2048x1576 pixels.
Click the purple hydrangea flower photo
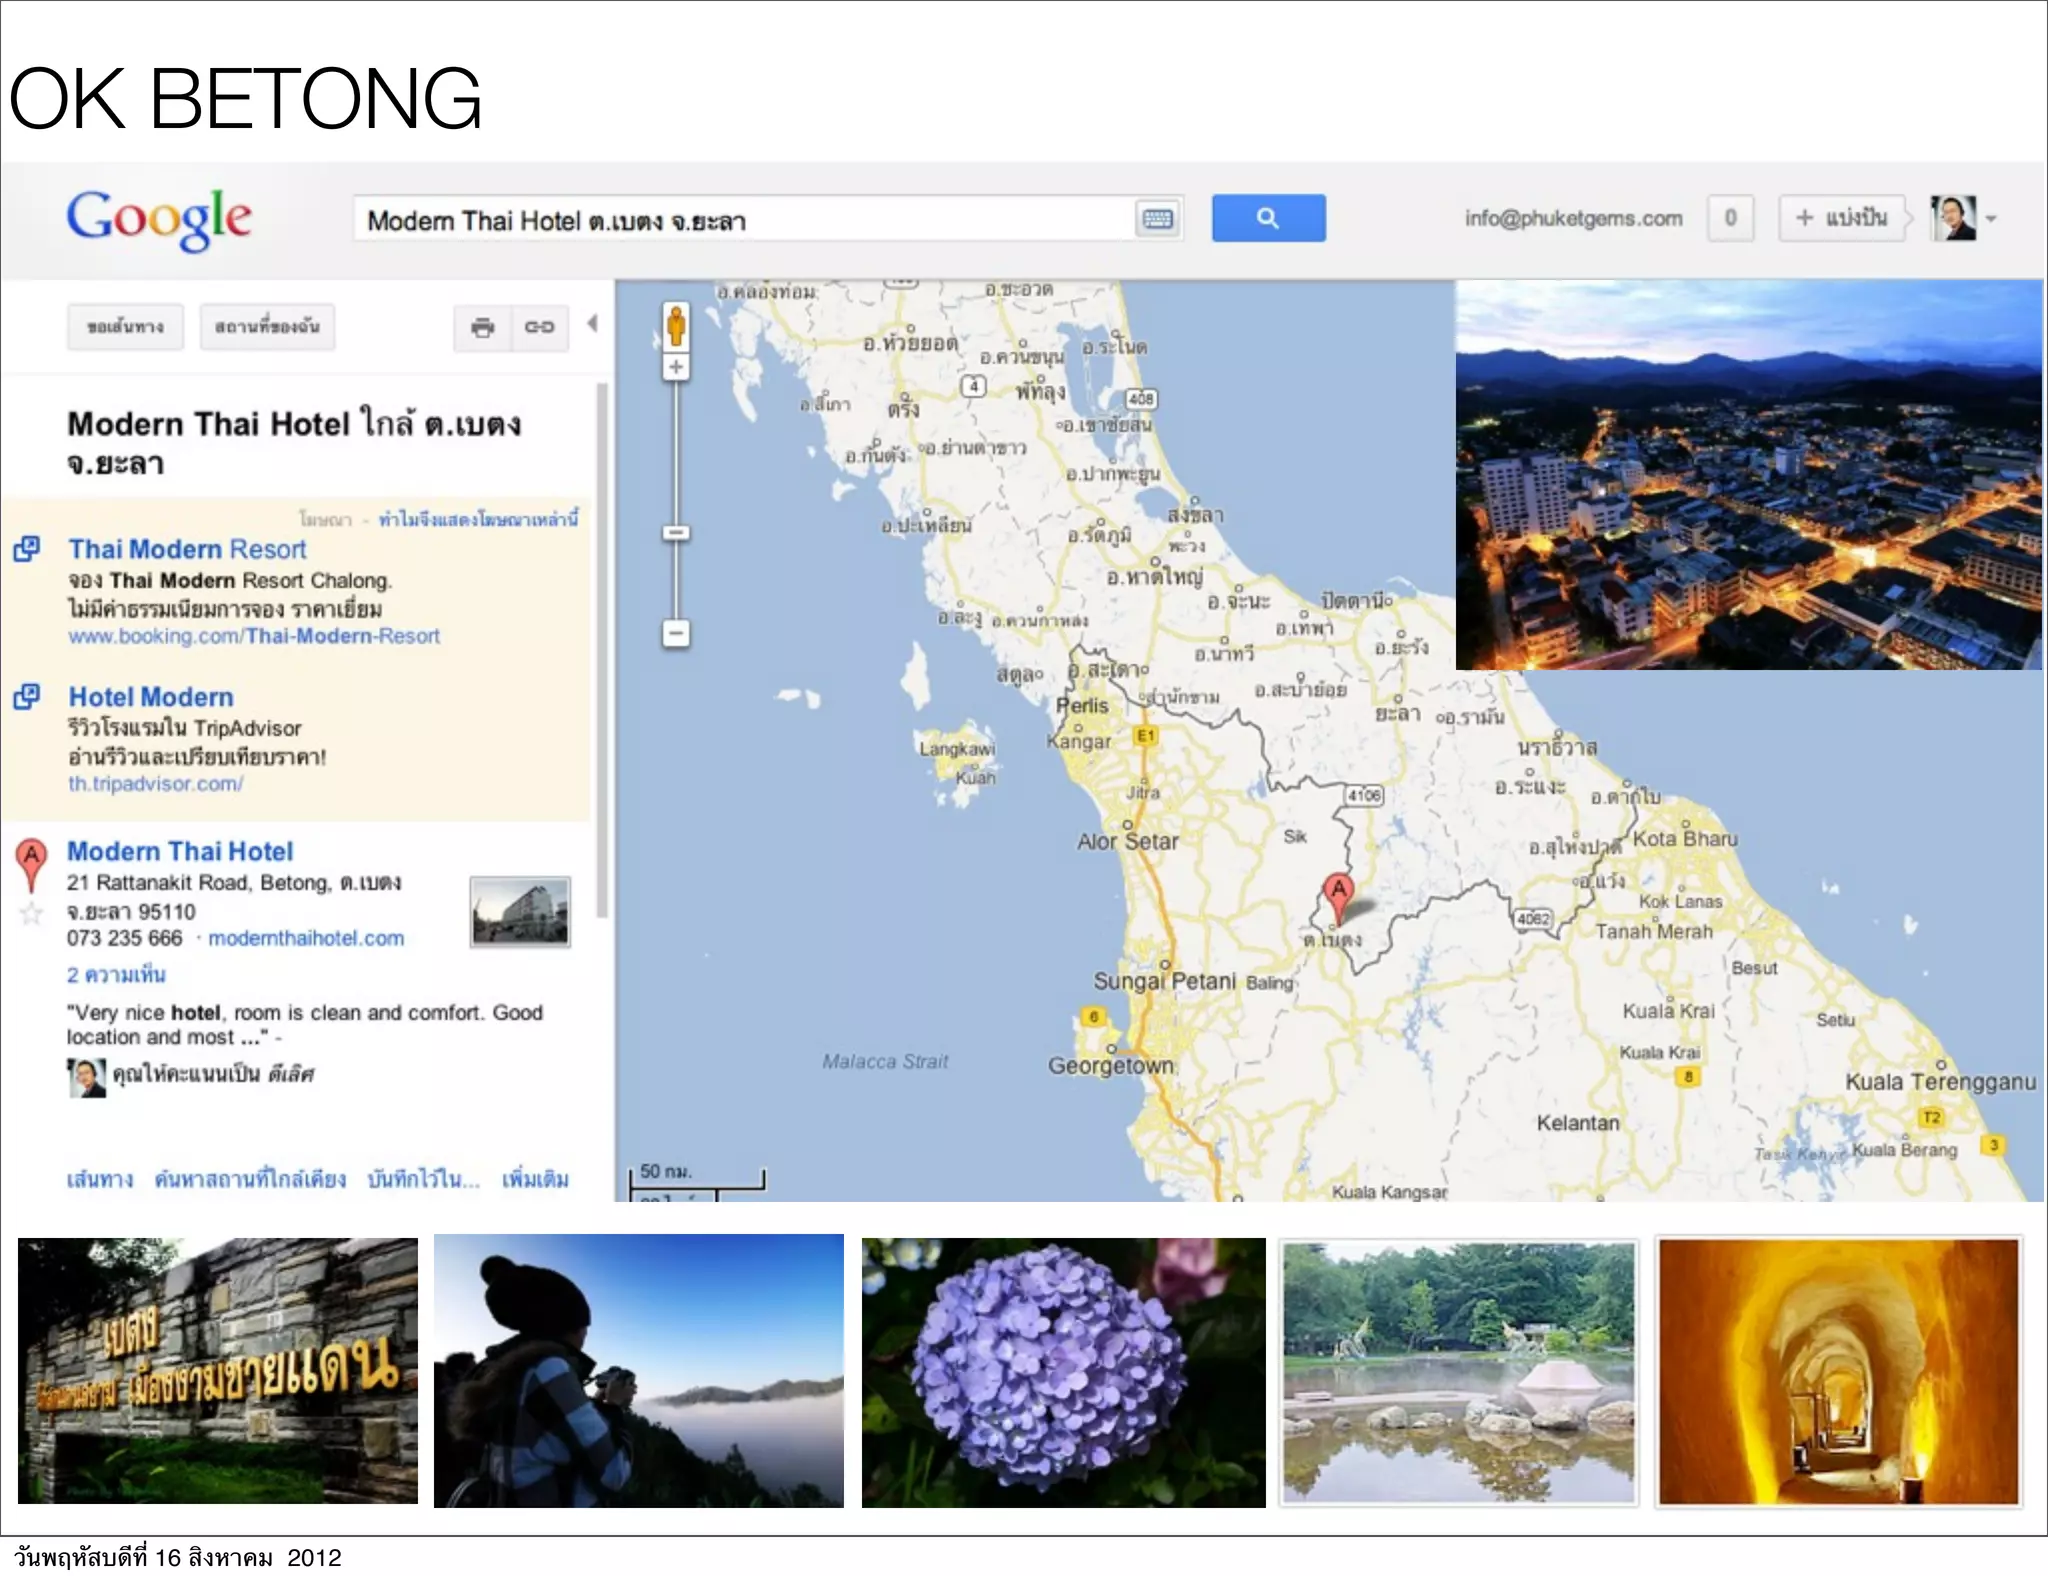(1064, 1372)
